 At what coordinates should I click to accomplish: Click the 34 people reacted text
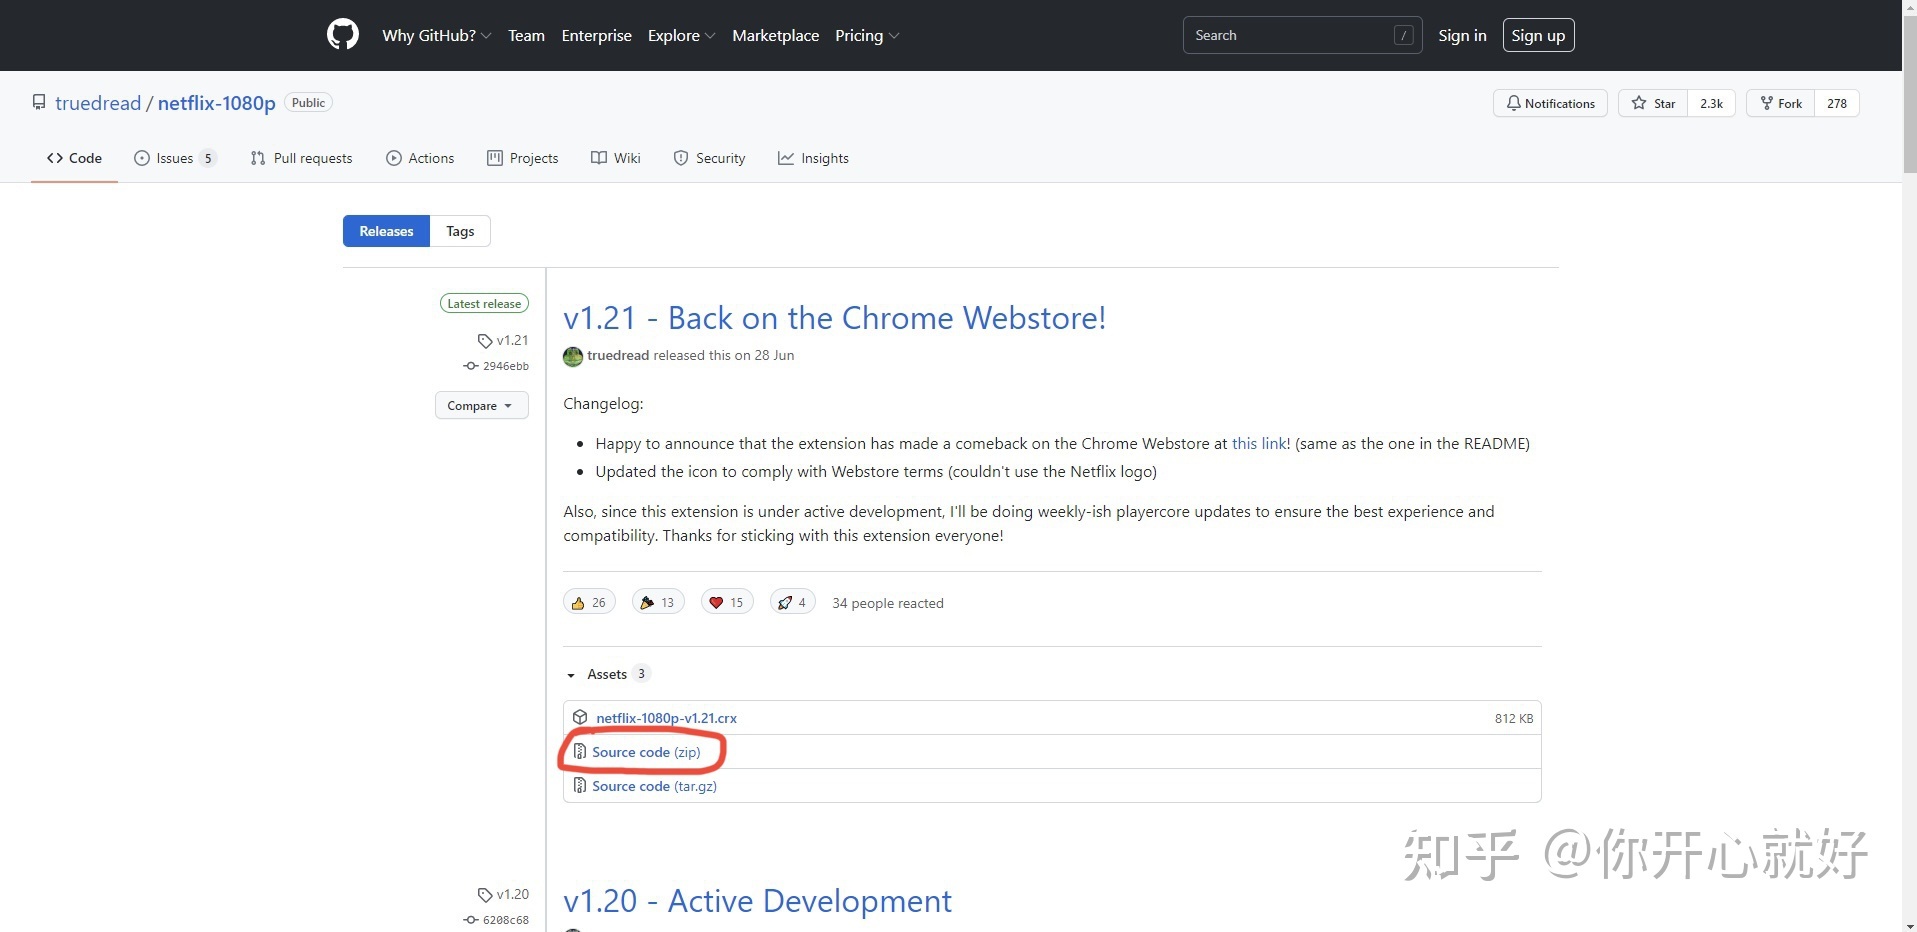click(x=888, y=603)
